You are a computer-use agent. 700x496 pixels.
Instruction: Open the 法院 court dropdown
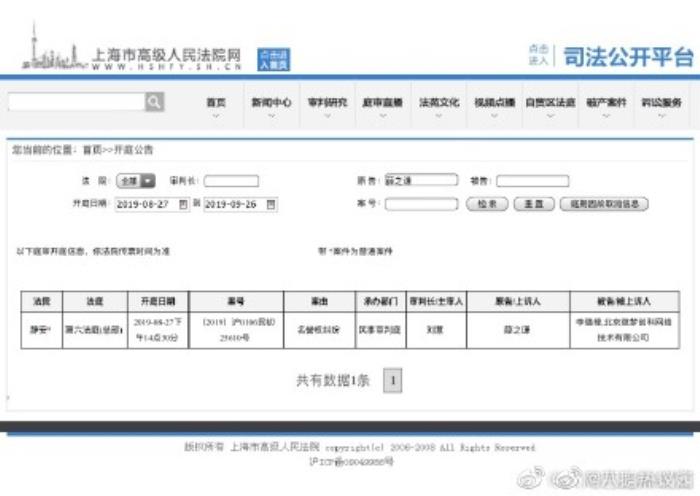136,181
